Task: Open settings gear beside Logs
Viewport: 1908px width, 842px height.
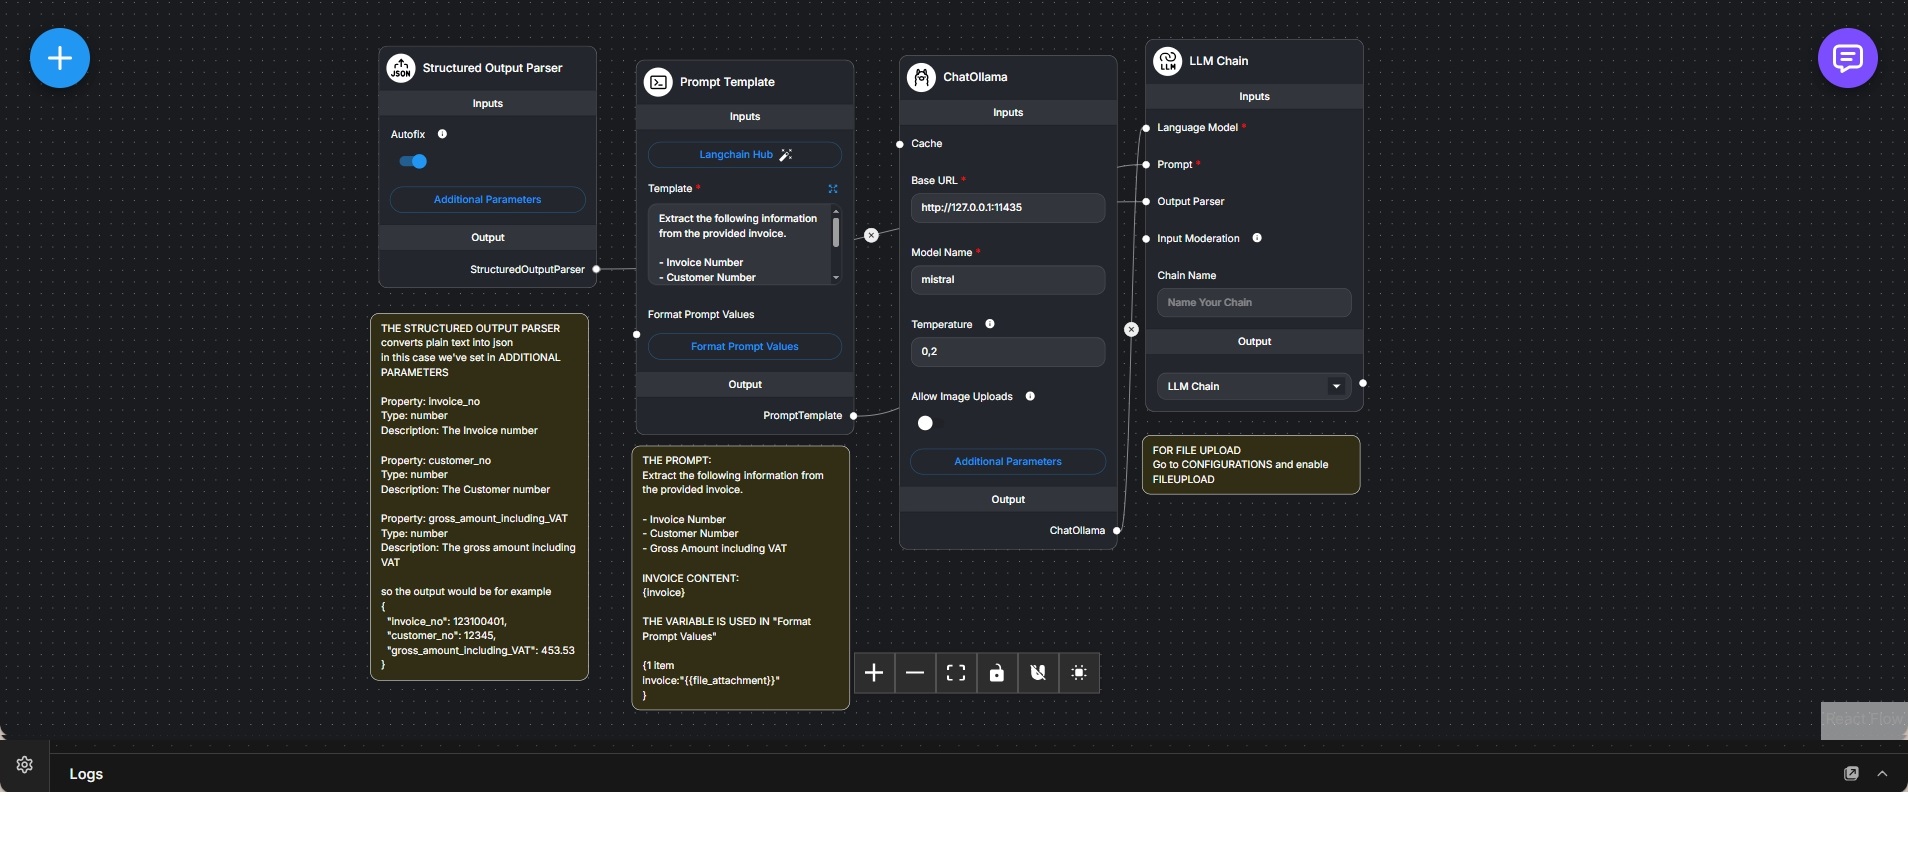Action: point(25,765)
